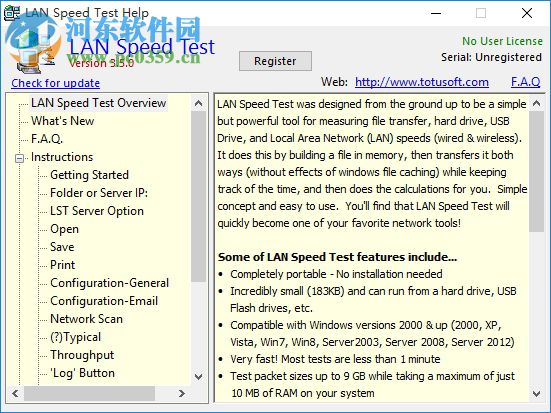
Task: Click tree panel scroll down arrow
Action: point(199,377)
